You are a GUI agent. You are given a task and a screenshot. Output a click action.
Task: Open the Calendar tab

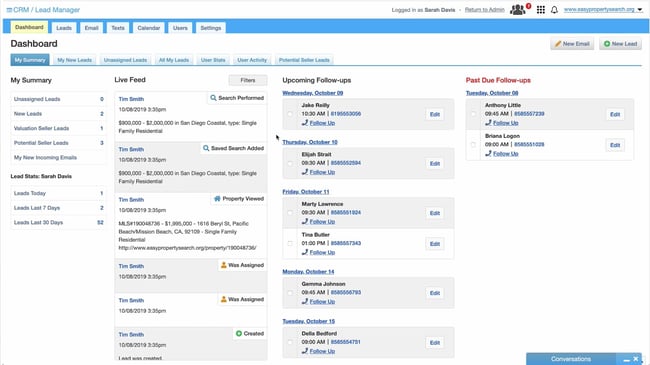[148, 28]
